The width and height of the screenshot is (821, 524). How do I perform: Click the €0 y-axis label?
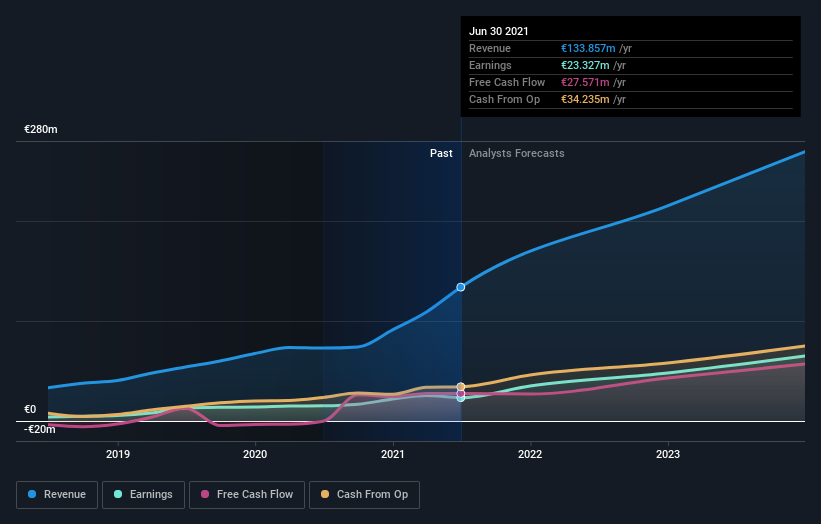point(30,409)
